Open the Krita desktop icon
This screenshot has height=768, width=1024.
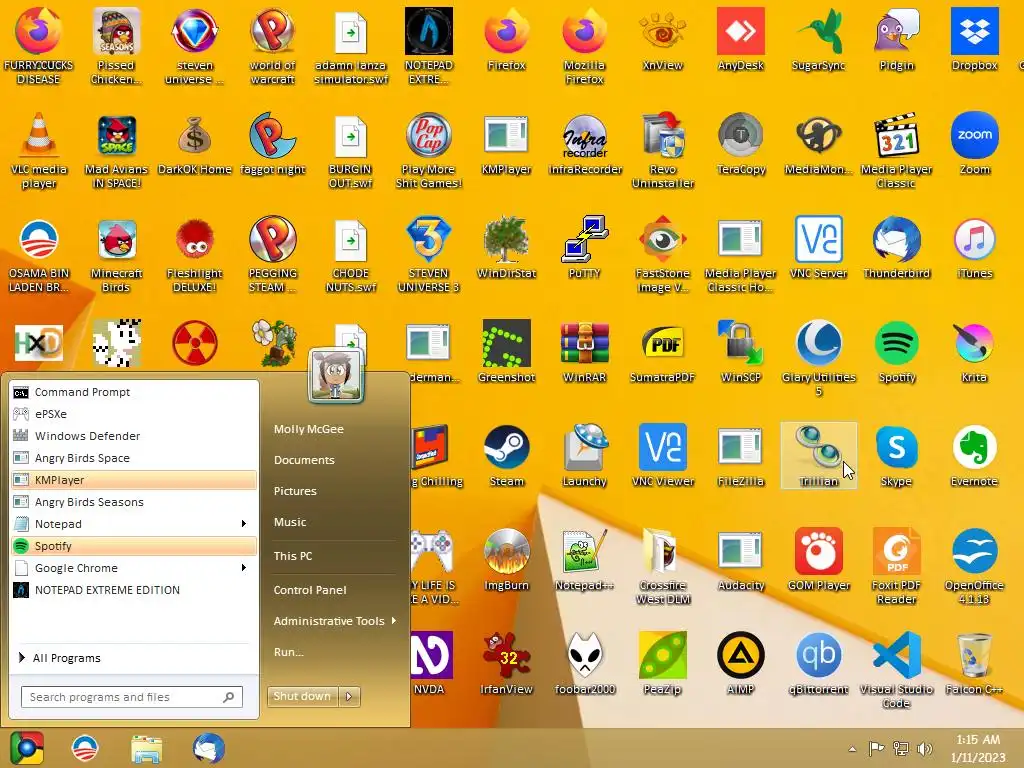(x=974, y=351)
